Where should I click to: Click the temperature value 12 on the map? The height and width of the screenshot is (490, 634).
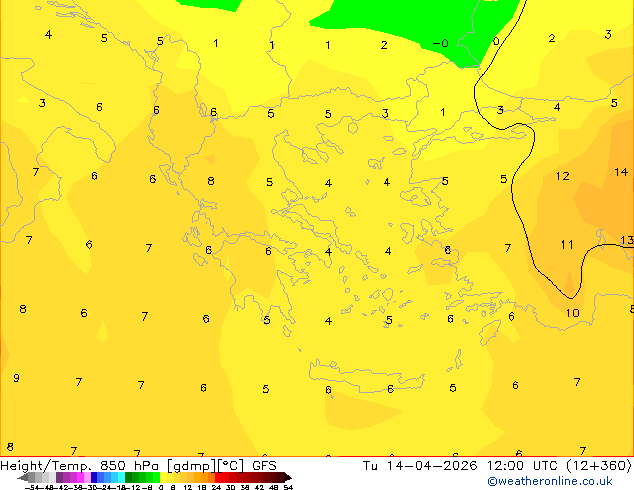(562, 176)
